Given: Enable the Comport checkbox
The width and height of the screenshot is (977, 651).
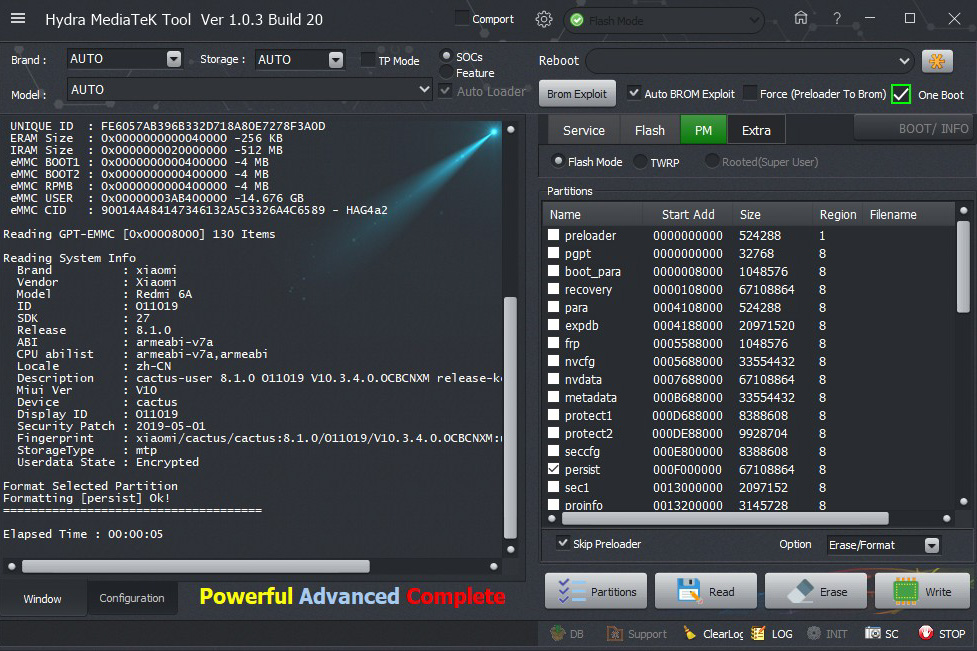Looking at the screenshot, I should tap(461, 19).
